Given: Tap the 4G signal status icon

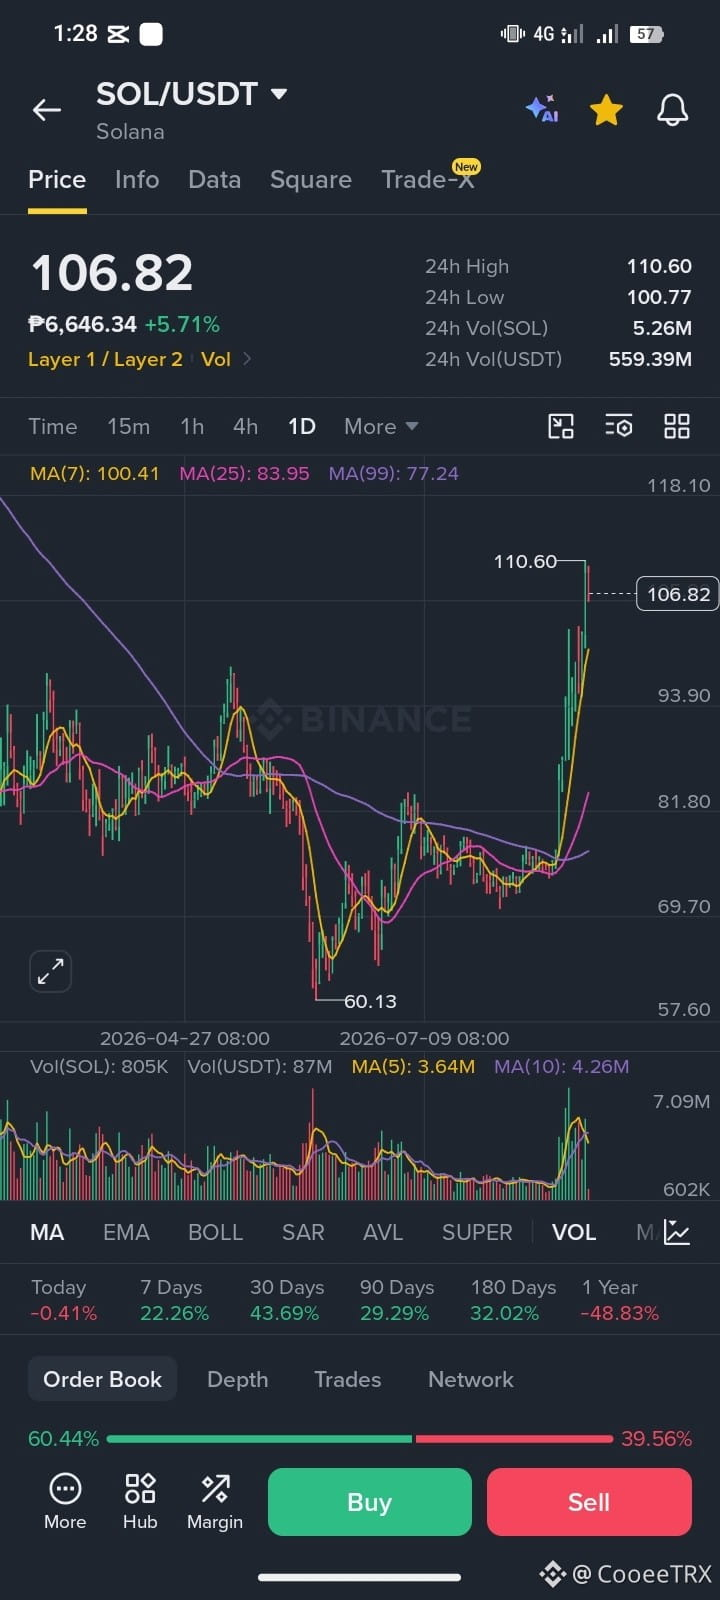Looking at the screenshot, I should pos(558,34).
